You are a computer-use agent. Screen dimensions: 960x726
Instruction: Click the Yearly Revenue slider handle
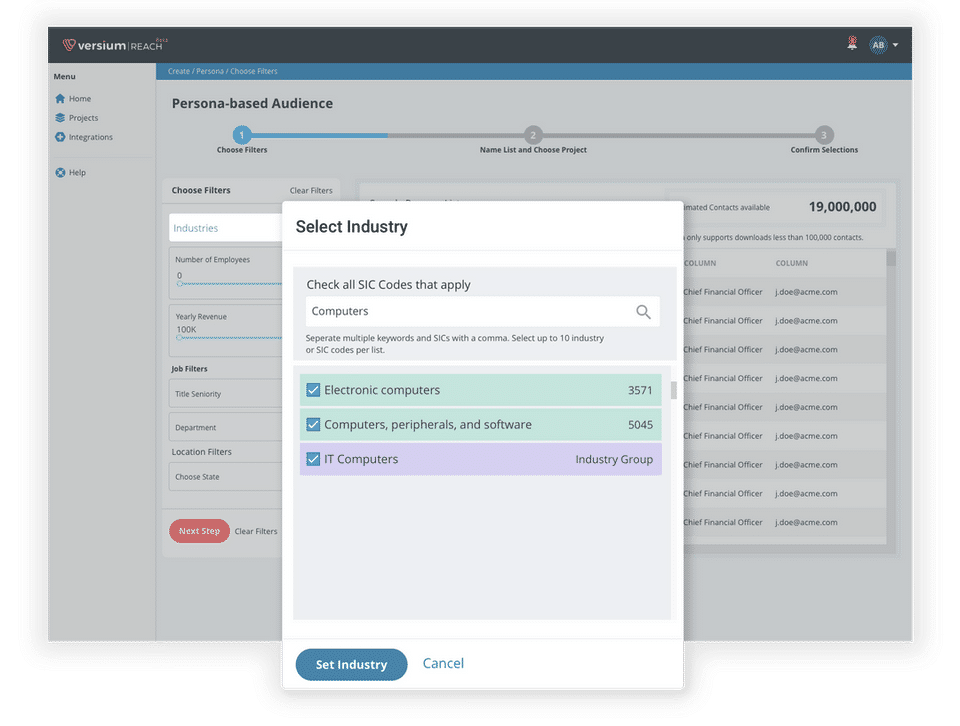[x=179, y=337]
